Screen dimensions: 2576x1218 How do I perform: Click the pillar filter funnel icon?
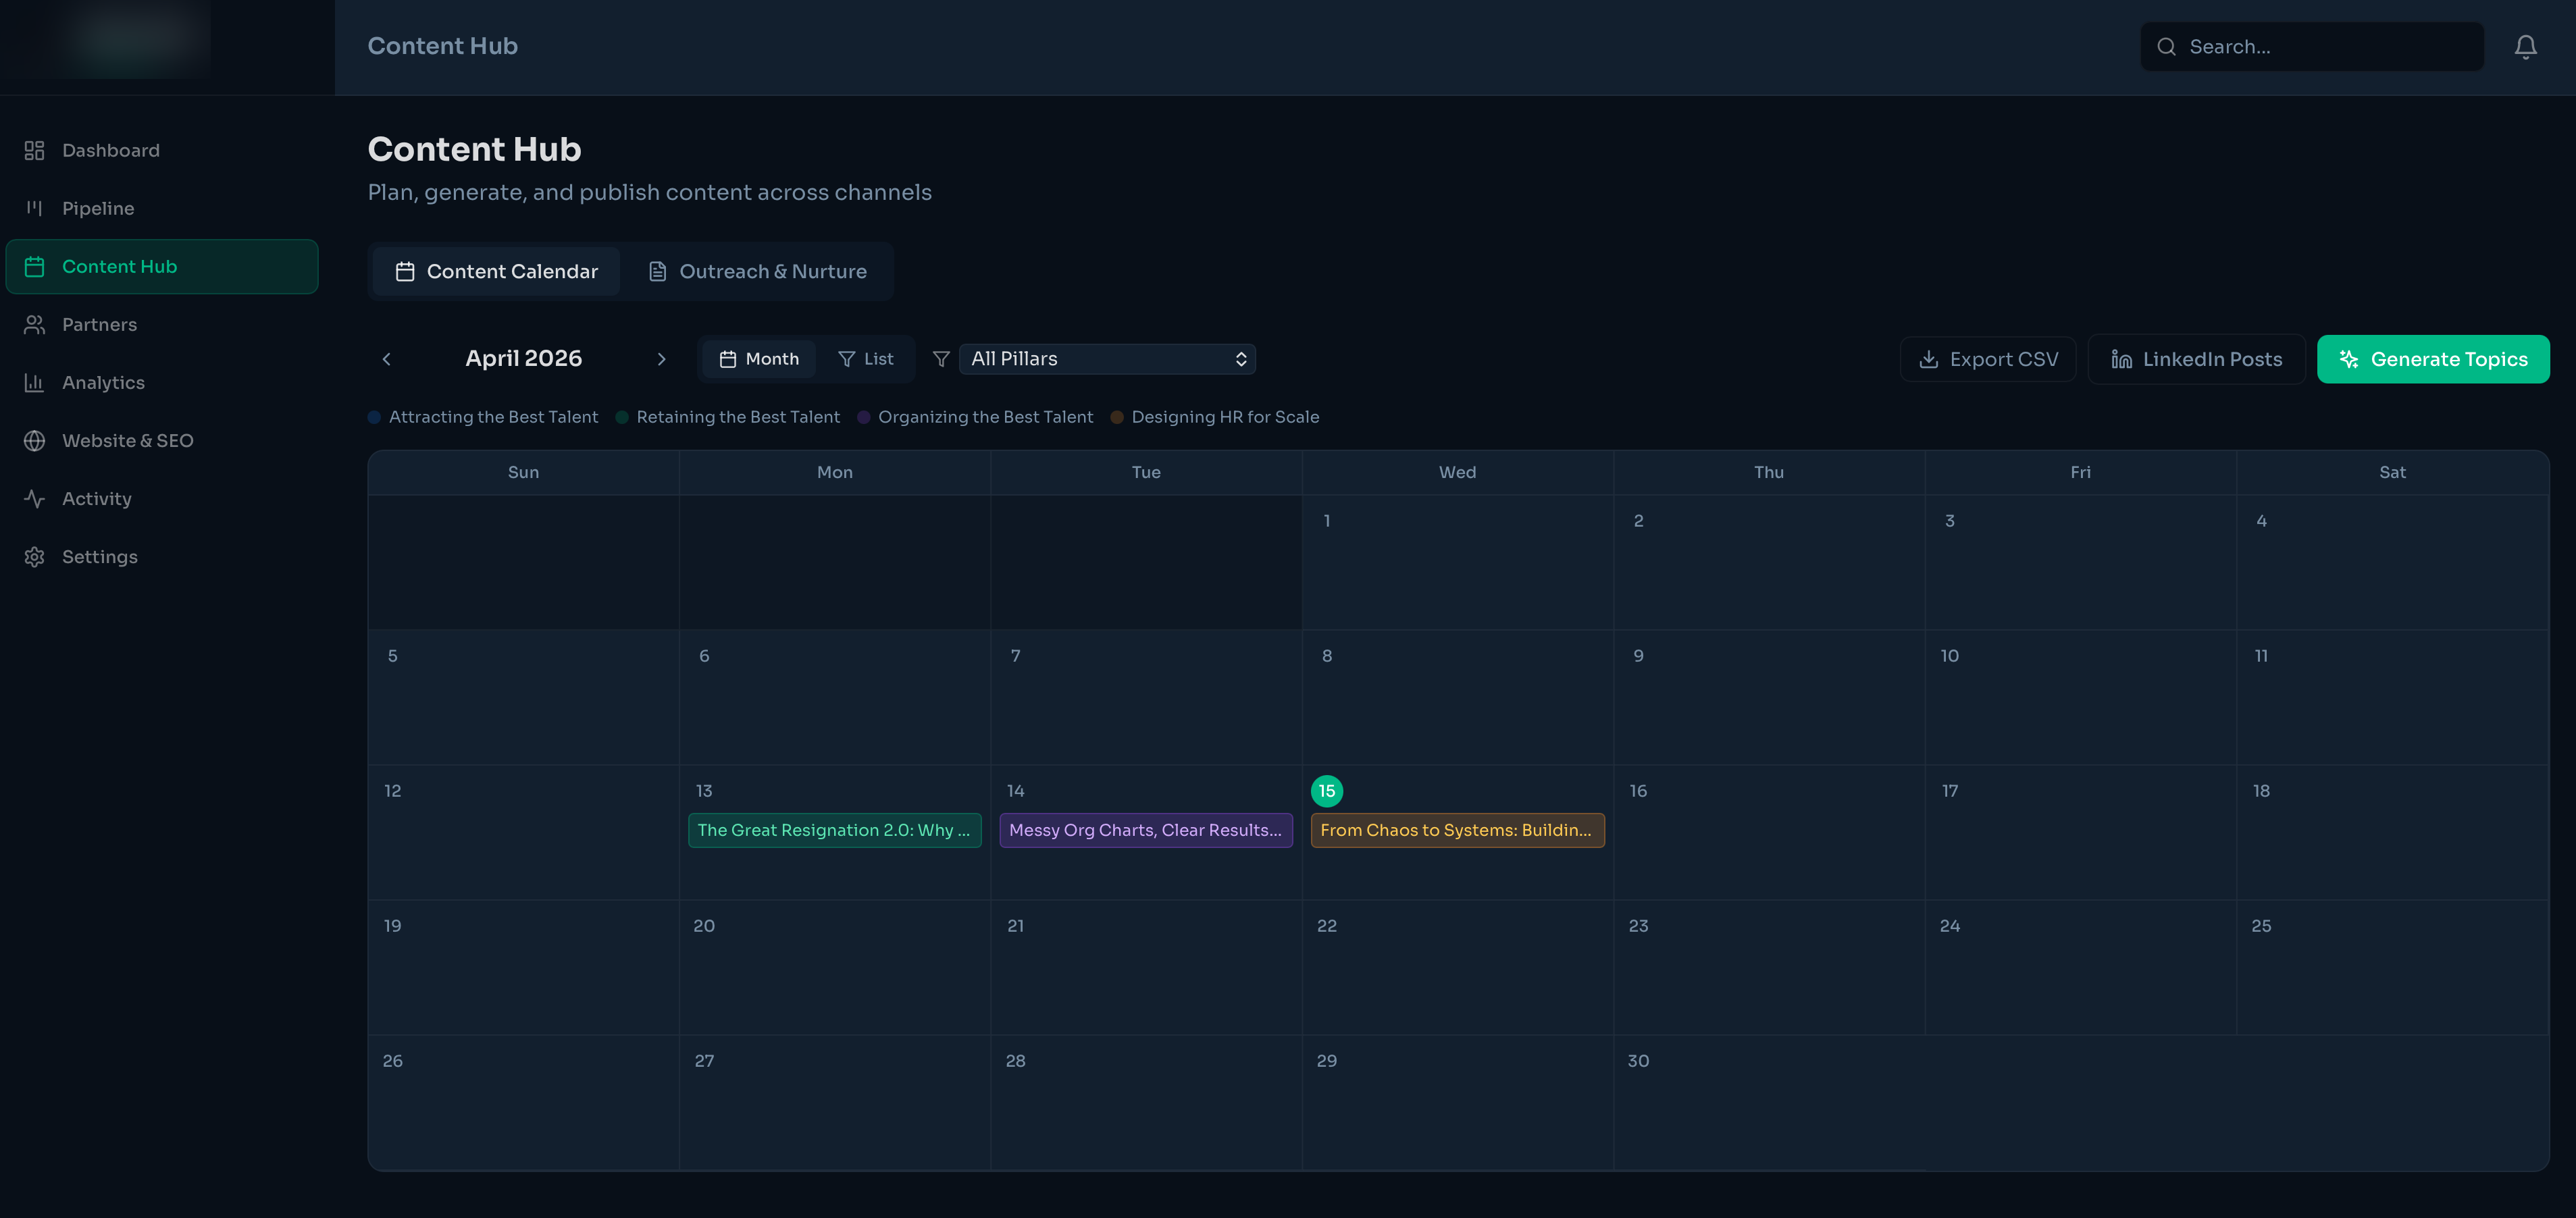941,359
